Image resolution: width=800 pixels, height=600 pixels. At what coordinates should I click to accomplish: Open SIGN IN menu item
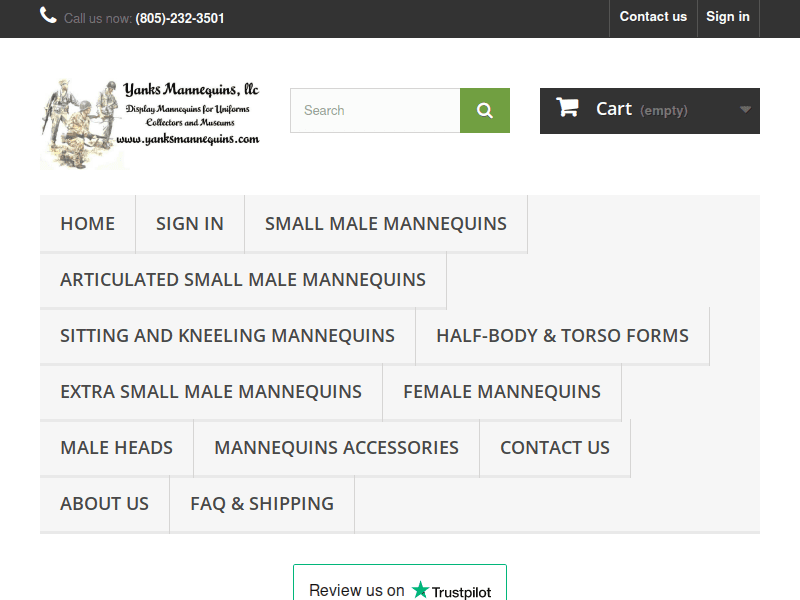tap(190, 224)
